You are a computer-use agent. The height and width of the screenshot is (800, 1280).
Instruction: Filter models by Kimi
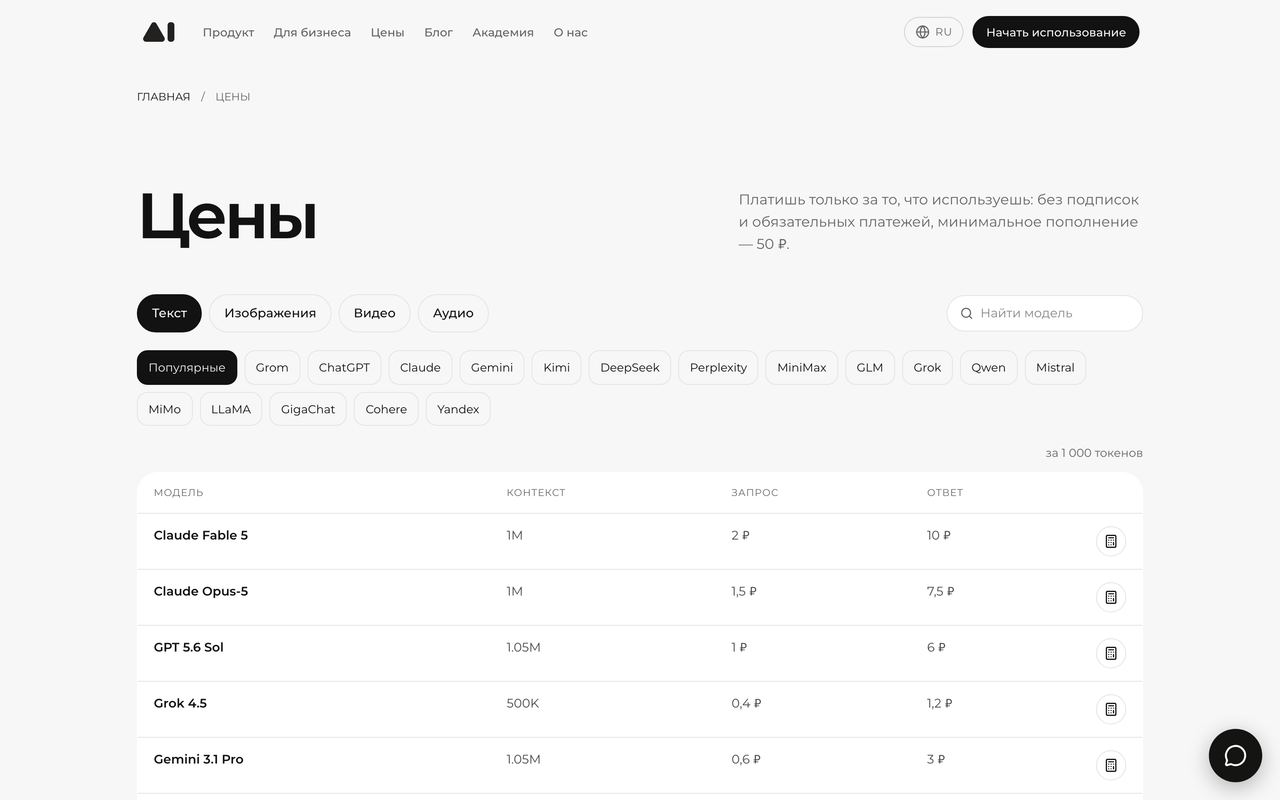click(x=556, y=367)
